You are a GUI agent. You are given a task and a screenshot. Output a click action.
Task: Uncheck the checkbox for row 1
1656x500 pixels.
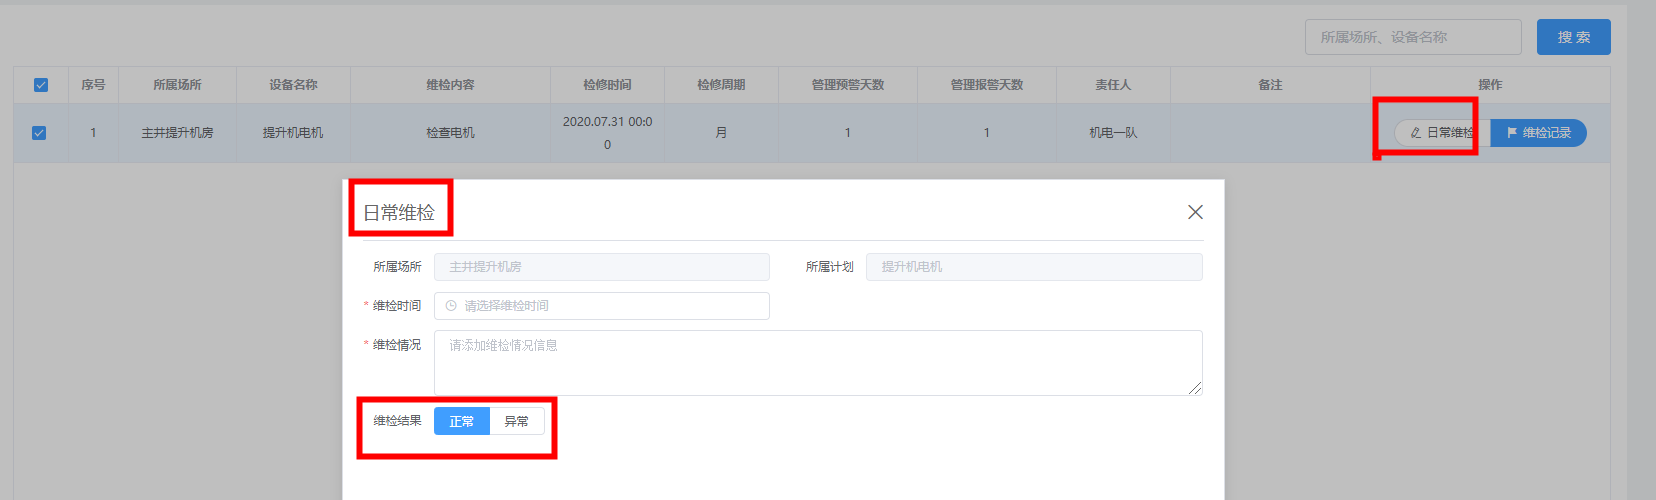pos(39,133)
